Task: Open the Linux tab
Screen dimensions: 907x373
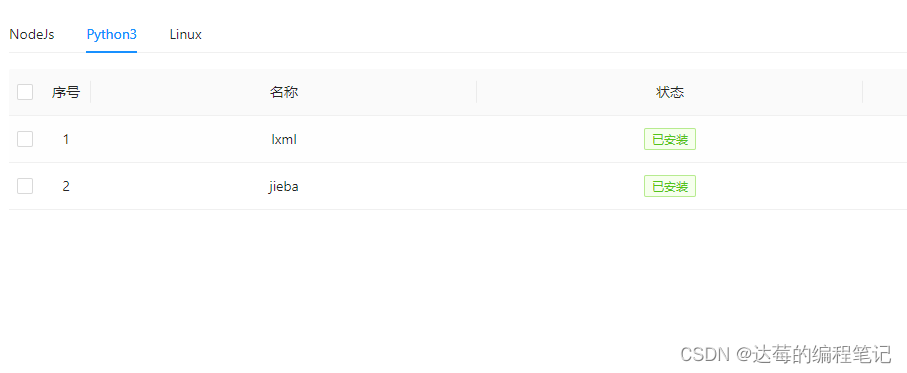Action: (x=186, y=34)
